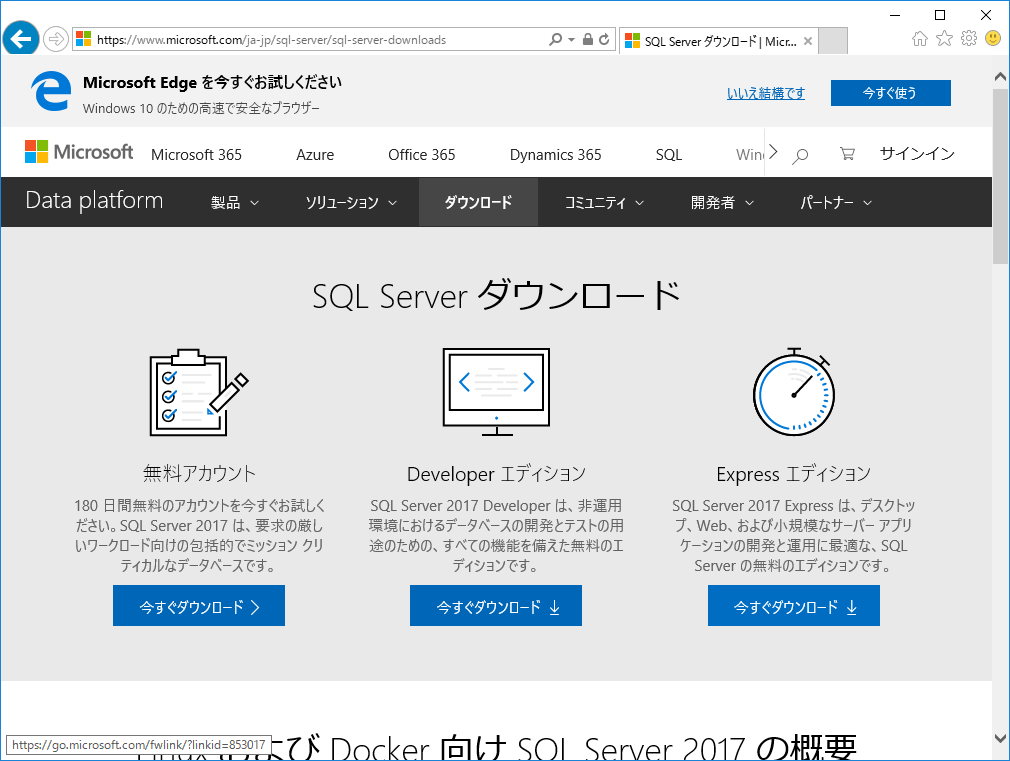The image size is (1010, 761).
Task: Select the ダウンロード menu item
Action: pyautogui.click(x=478, y=202)
